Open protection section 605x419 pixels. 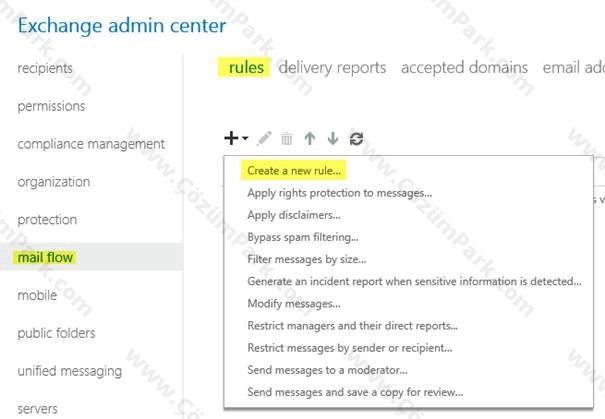pyautogui.click(x=47, y=220)
